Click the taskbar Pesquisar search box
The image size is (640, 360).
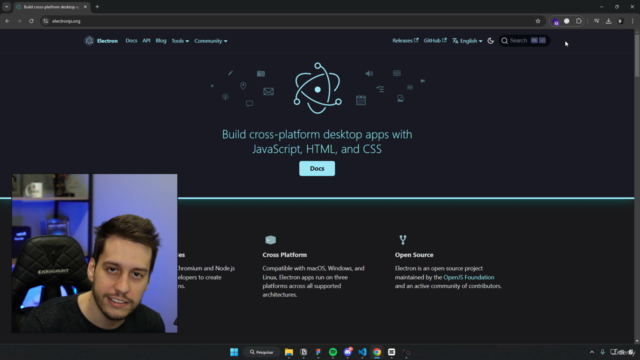(x=262, y=352)
